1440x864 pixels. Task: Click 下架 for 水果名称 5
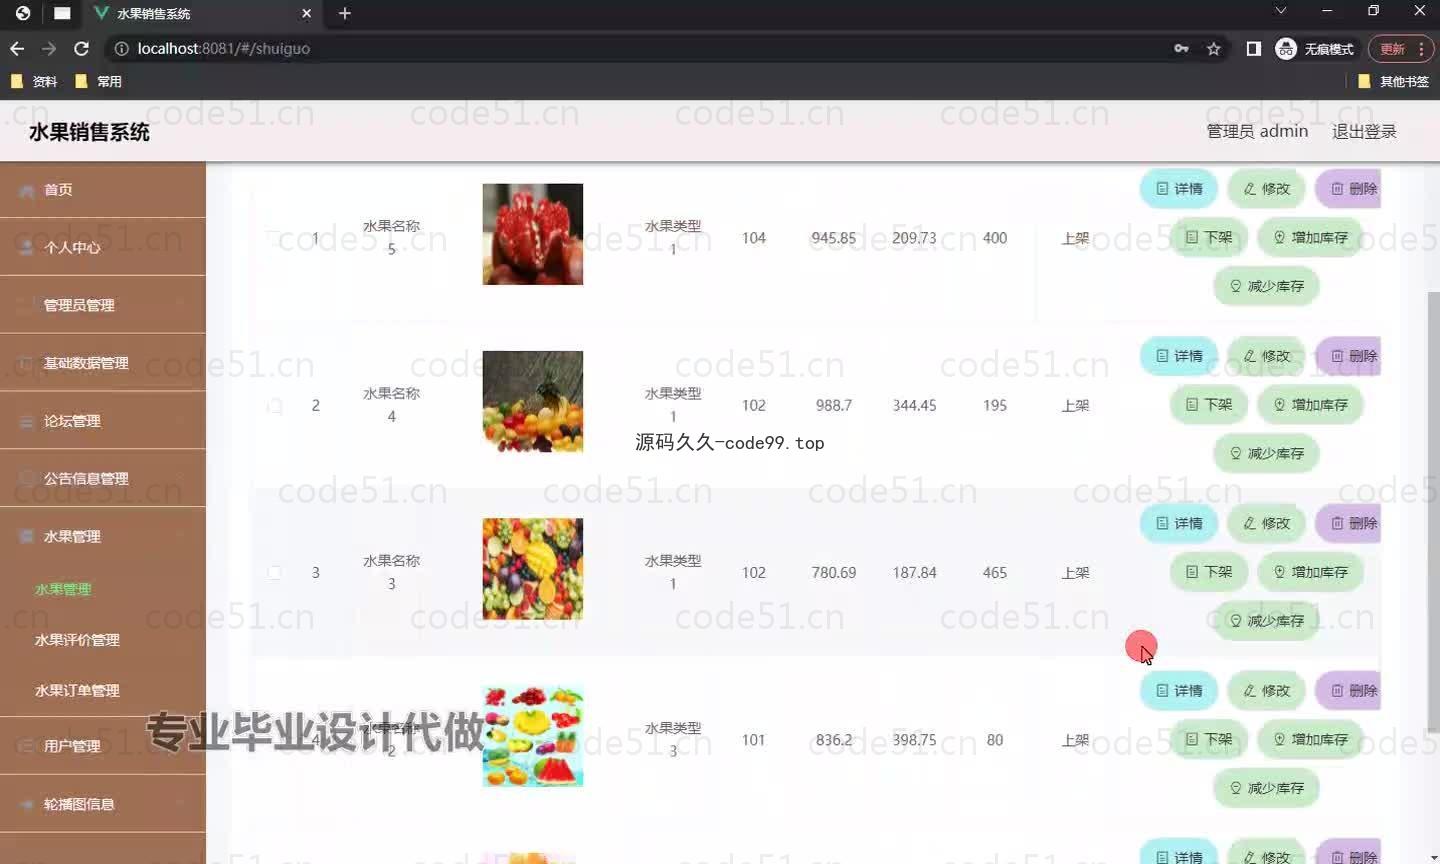click(x=1209, y=237)
